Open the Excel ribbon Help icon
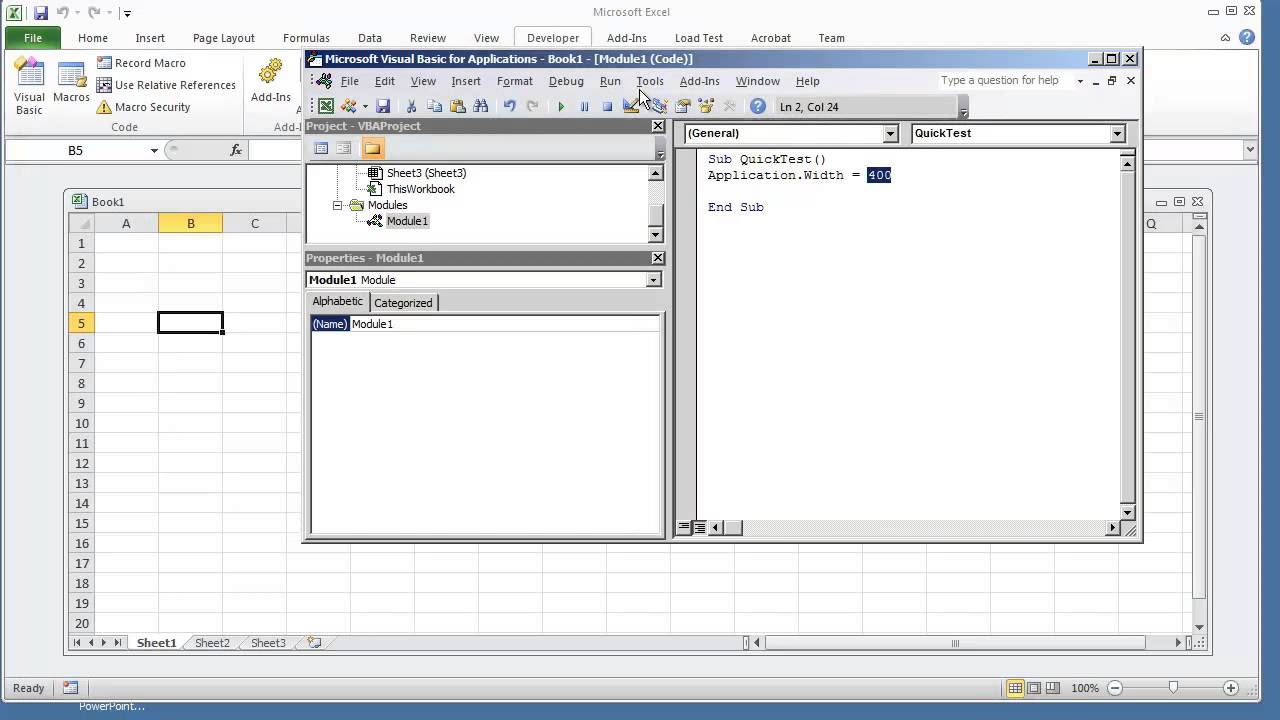The height and width of the screenshot is (720, 1280). (x=1247, y=37)
